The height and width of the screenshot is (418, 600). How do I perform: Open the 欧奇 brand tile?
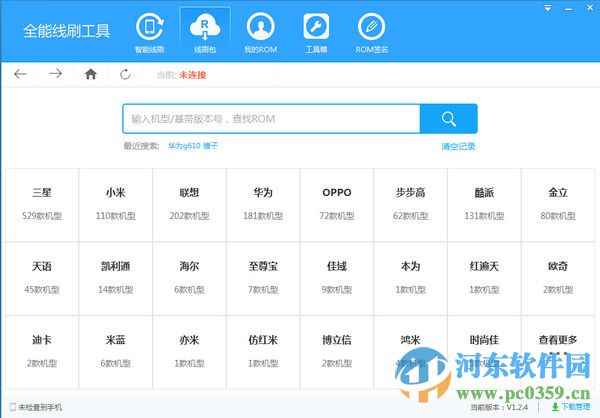(558, 279)
